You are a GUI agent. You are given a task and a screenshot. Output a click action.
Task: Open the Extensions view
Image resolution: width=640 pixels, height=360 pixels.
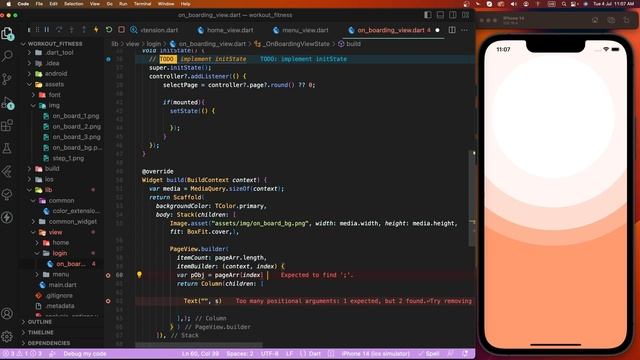[x=7, y=125]
